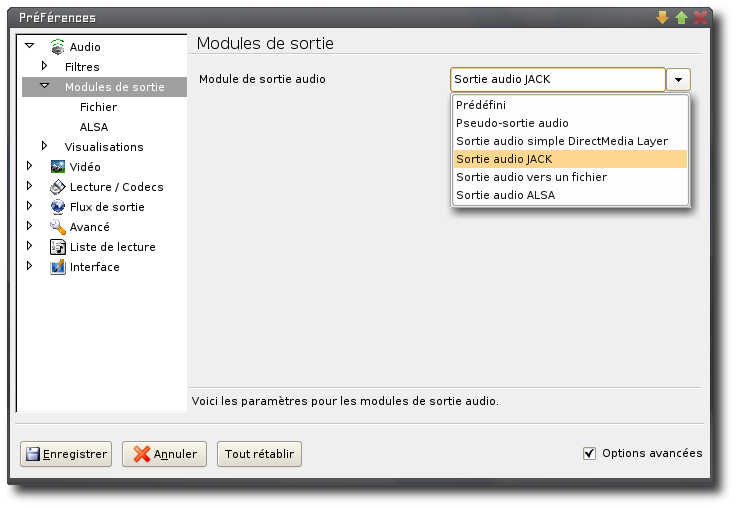Click the Voici les paramètres description text
Screen dimensions: 736x508
345,401
